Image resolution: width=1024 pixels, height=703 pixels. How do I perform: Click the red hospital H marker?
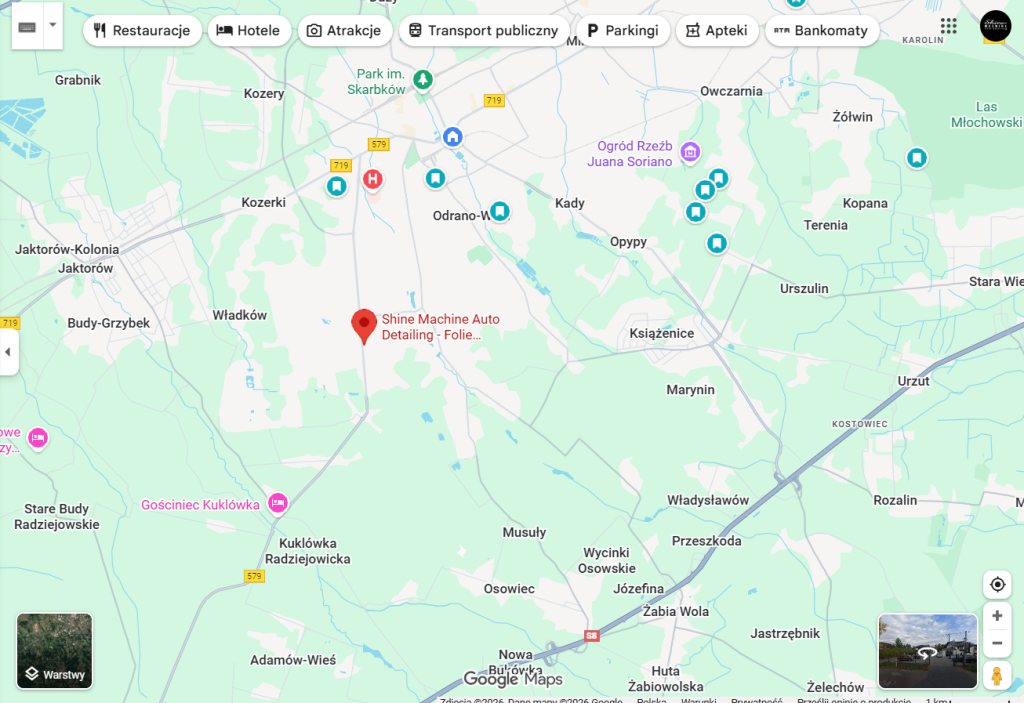372,179
